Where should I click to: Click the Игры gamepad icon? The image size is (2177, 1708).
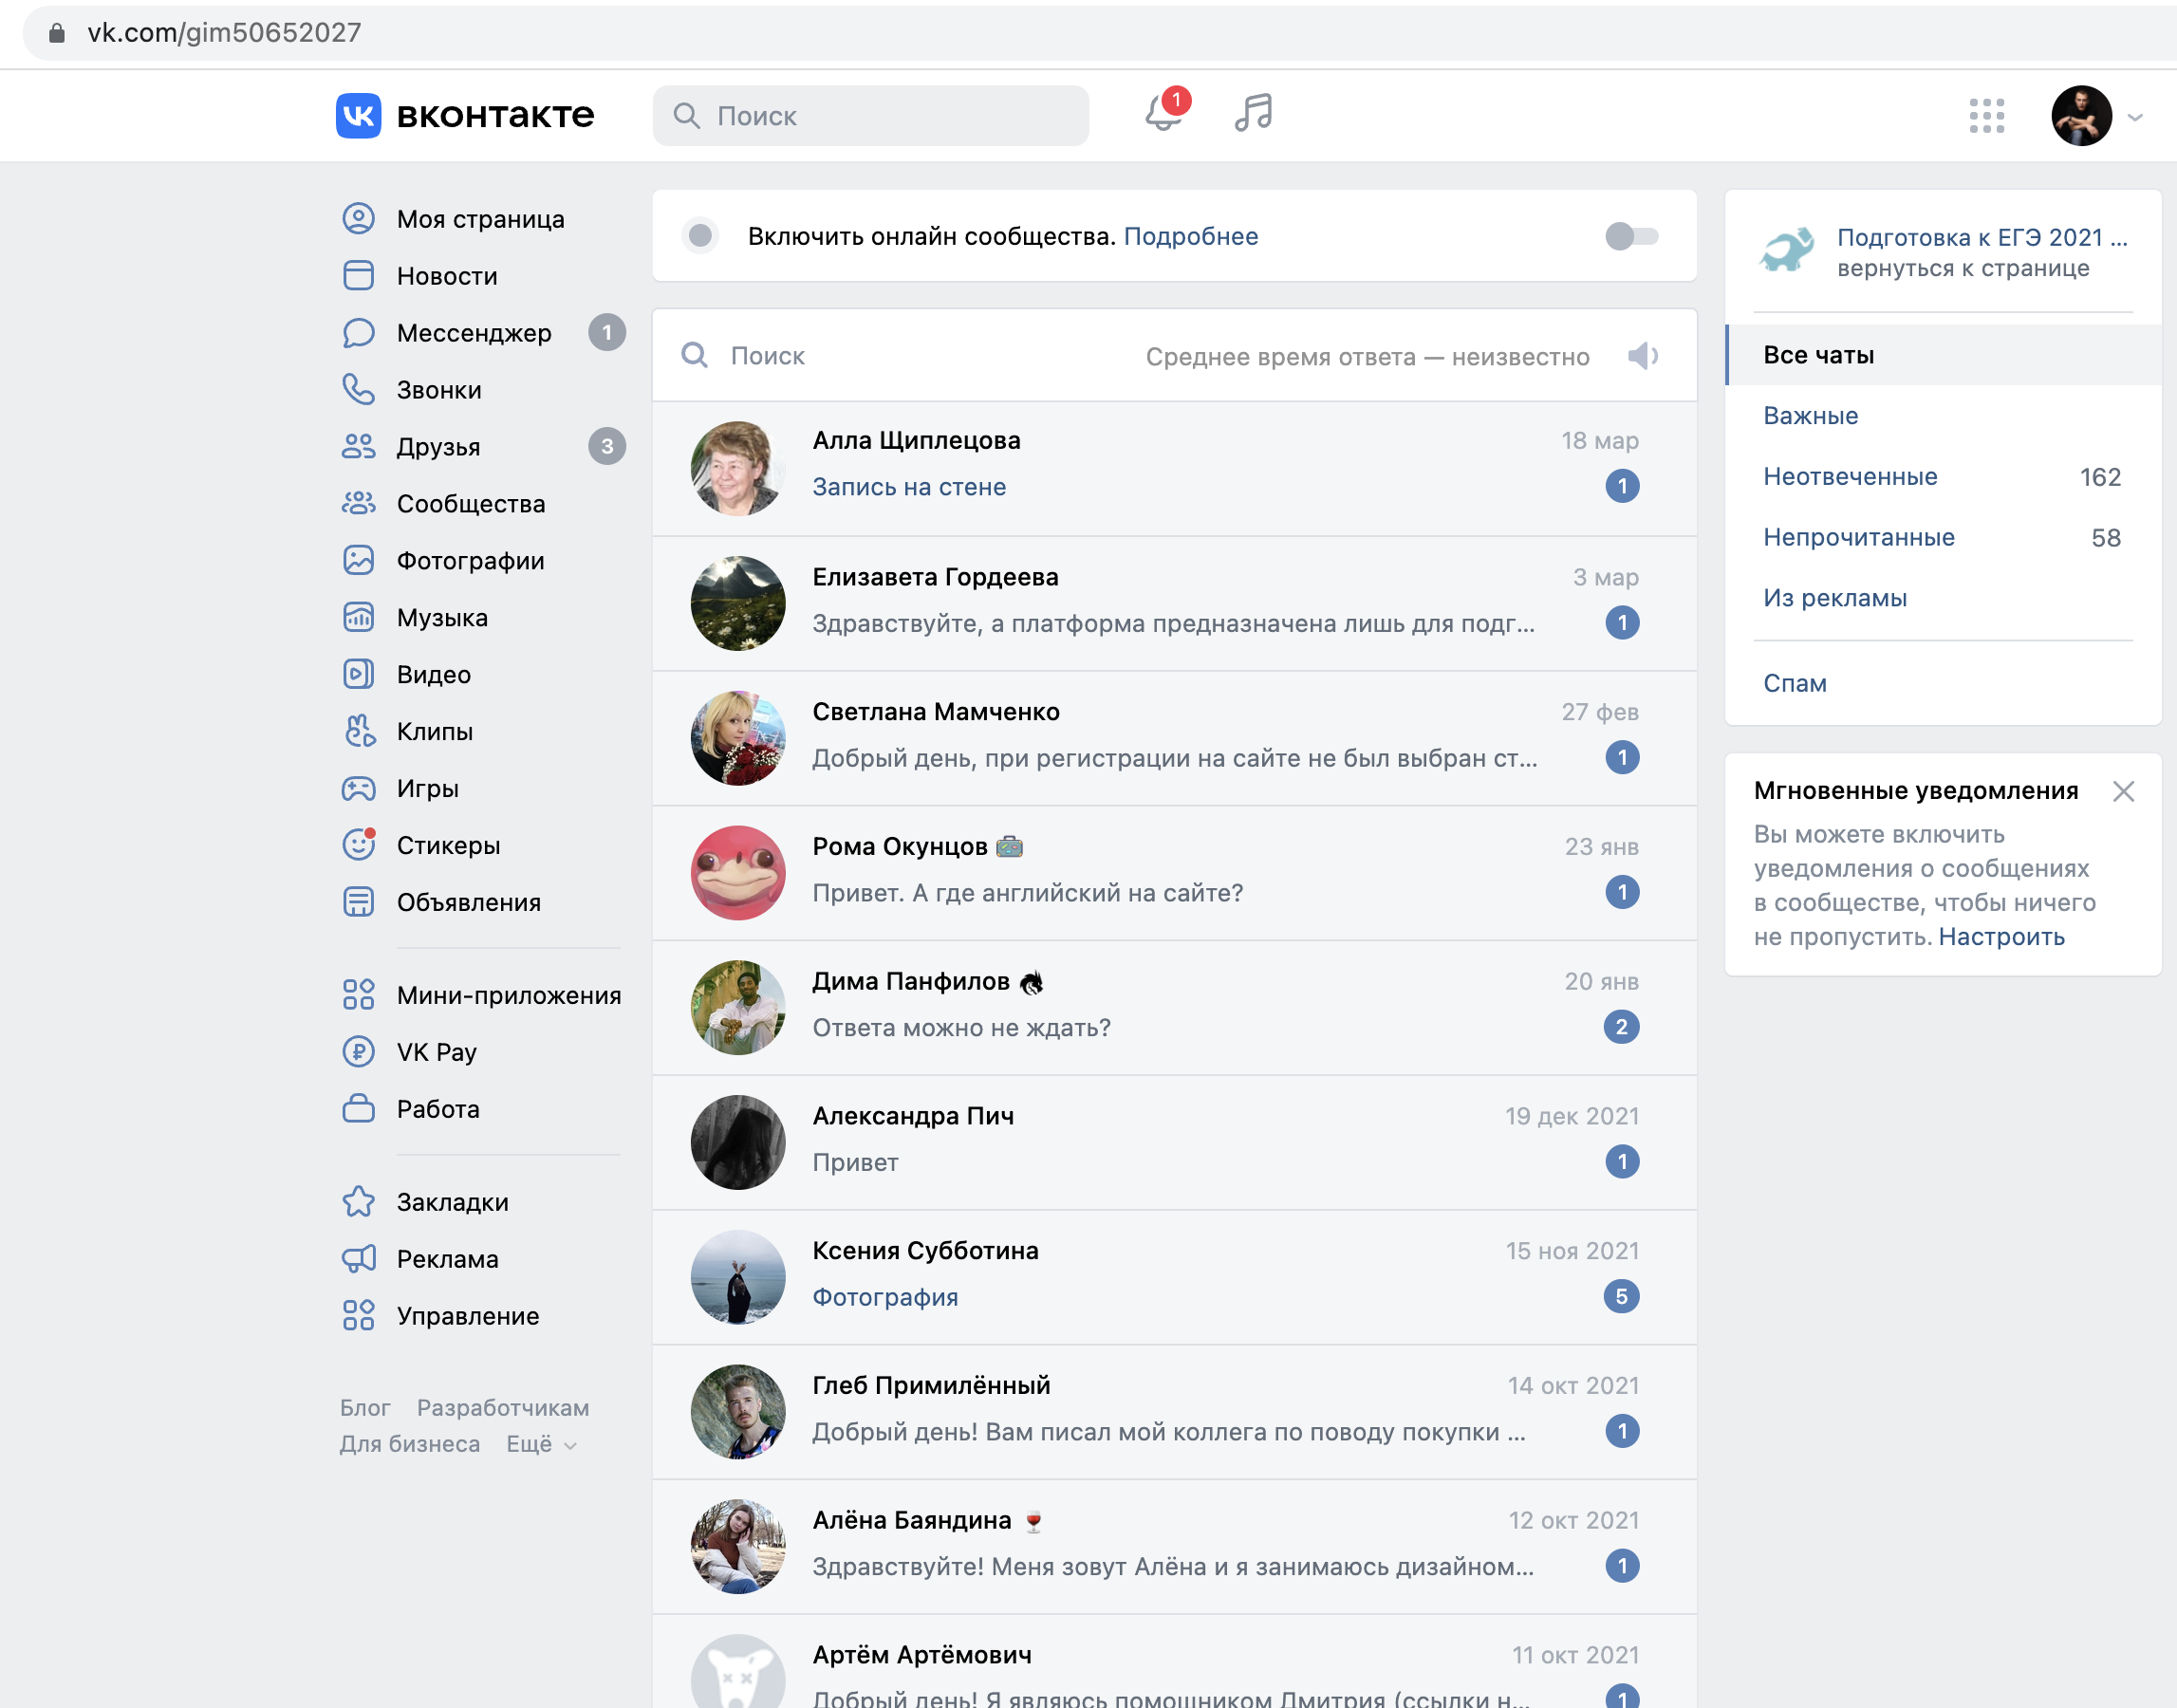[358, 788]
